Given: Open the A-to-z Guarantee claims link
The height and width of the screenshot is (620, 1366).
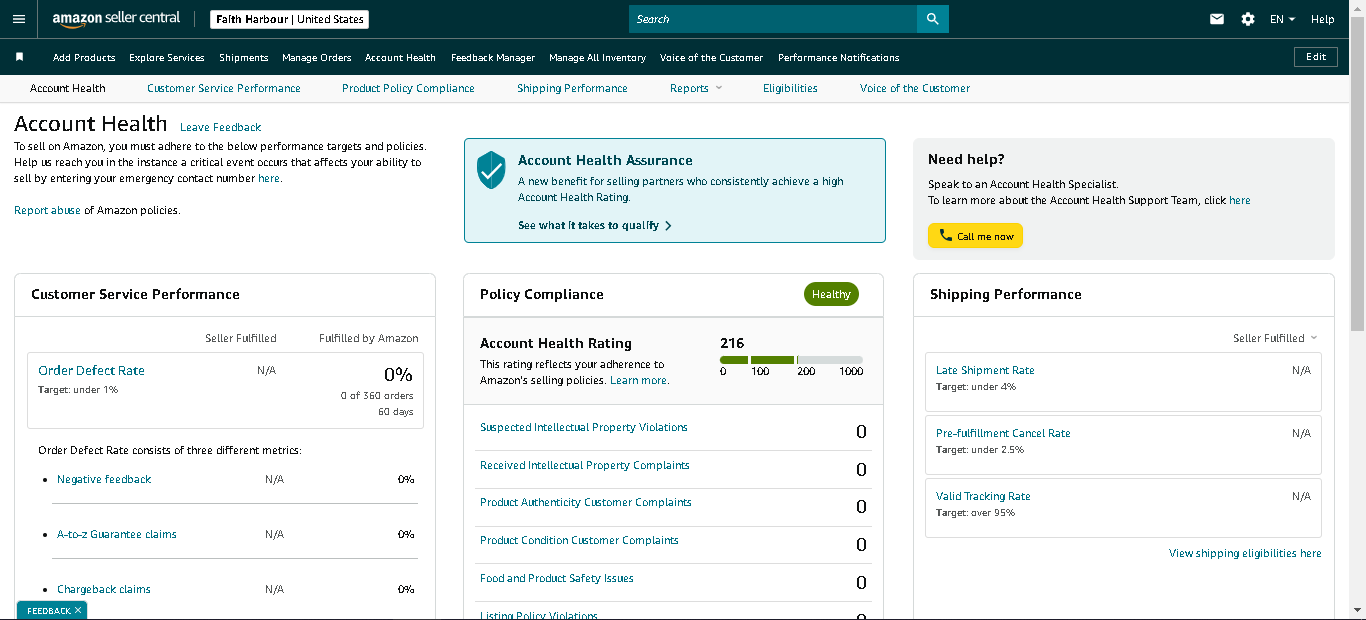Looking at the screenshot, I should coord(117,534).
